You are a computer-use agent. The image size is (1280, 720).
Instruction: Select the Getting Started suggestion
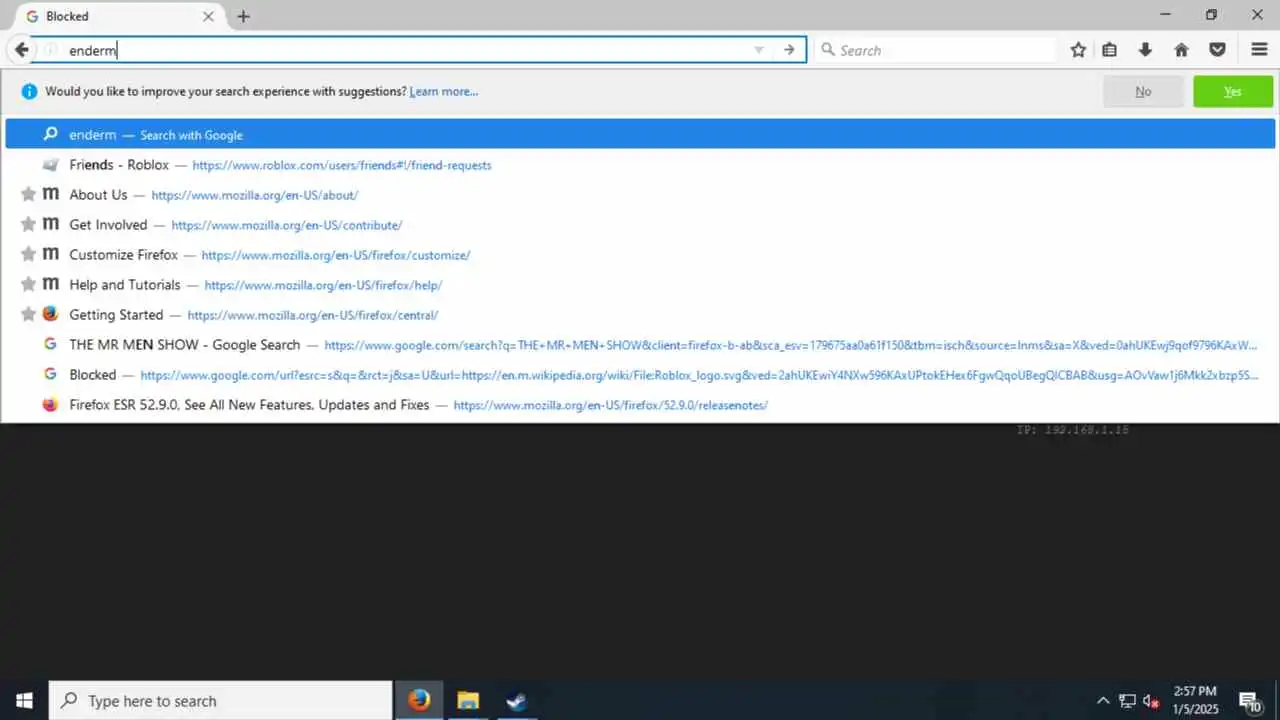coord(640,314)
